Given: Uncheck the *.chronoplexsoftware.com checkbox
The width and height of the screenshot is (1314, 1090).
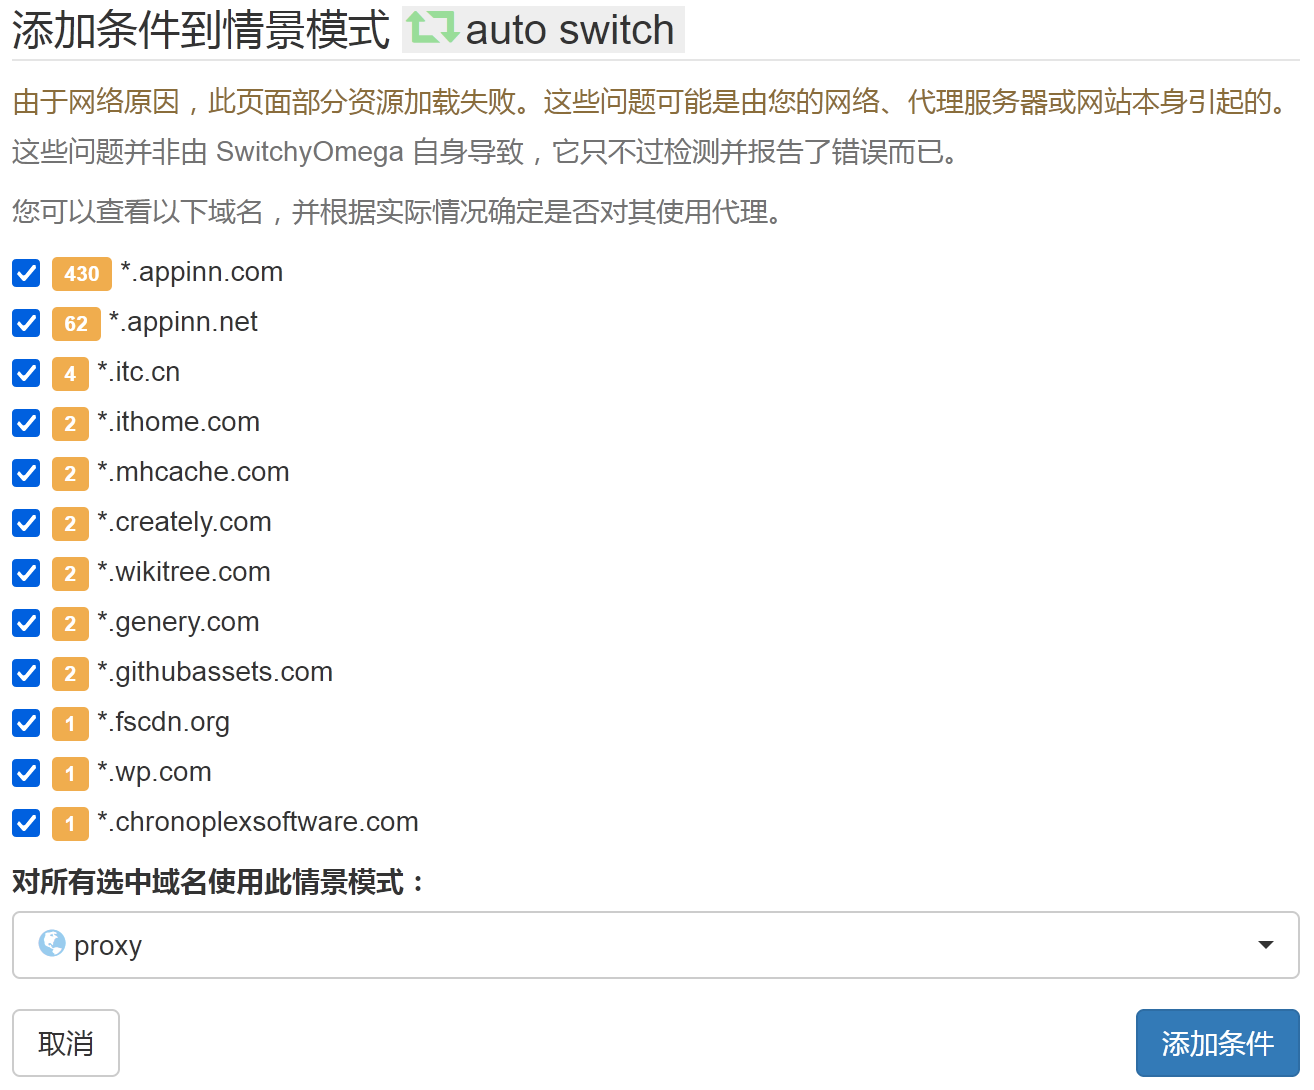Looking at the screenshot, I should click(26, 823).
